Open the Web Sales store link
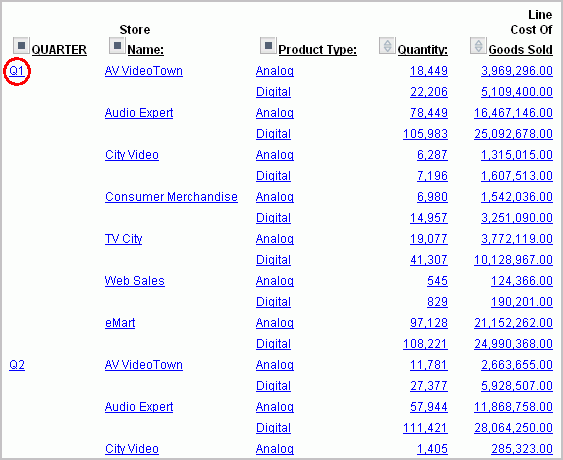This screenshot has width=563, height=460. (135, 281)
